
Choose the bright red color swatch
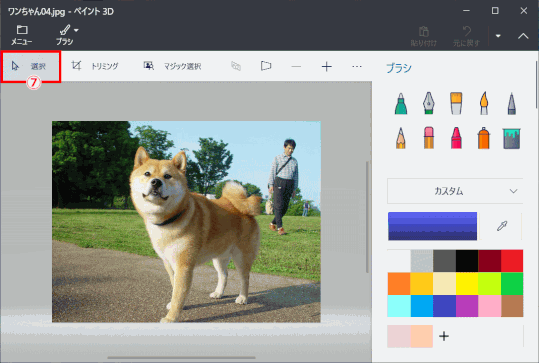(x=512, y=261)
